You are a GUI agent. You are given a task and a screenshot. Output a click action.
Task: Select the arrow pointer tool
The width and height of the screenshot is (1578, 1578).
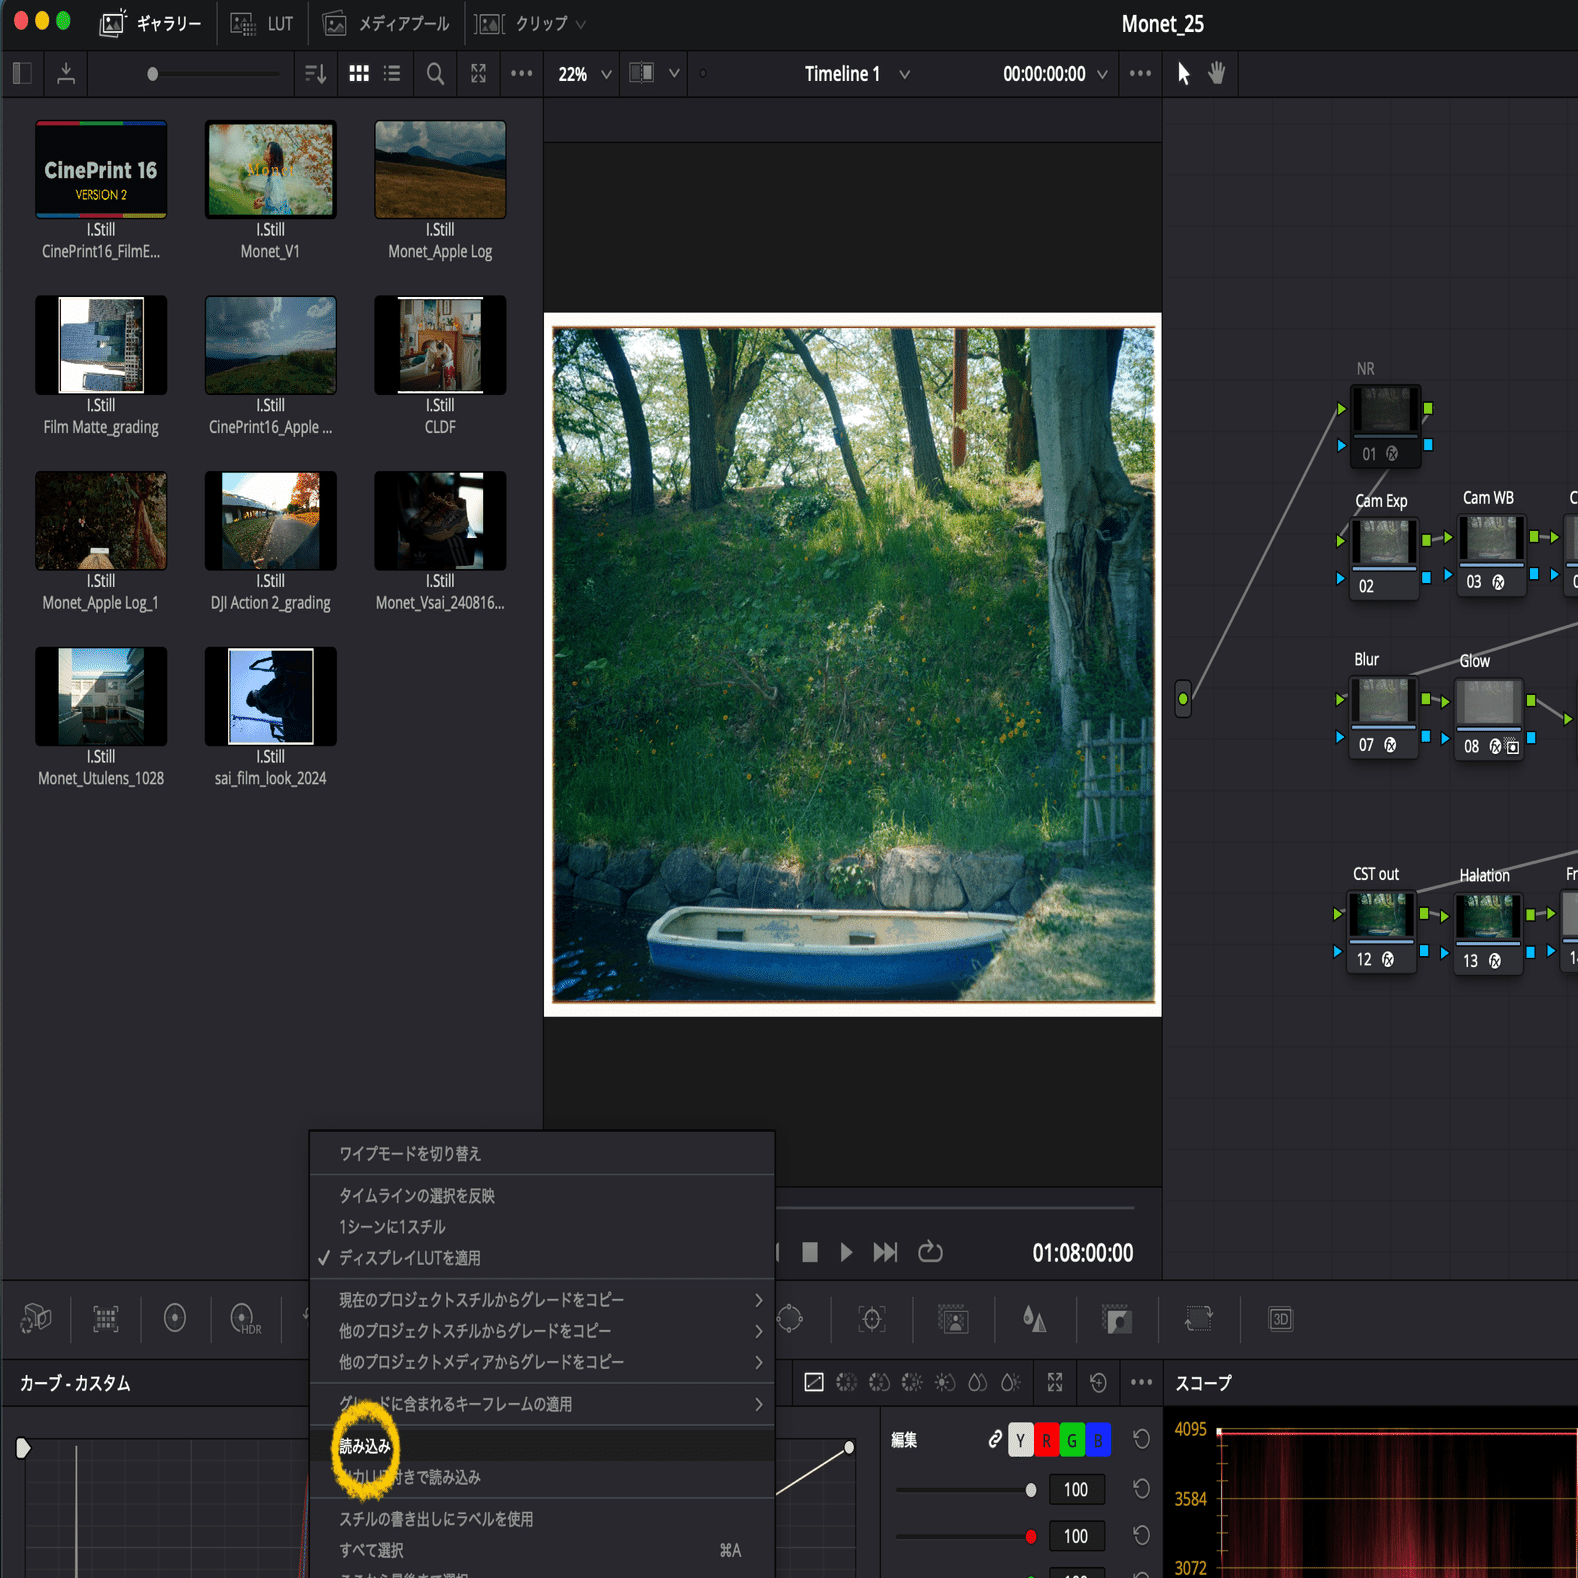(1183, 73)
